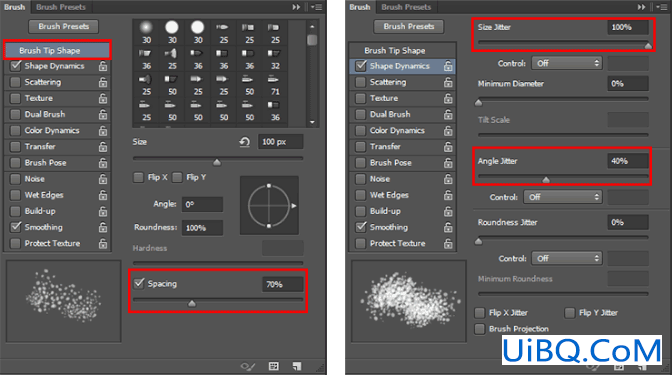This screenshot has height=375, width=672.
Task: Lock Shape Dynamics in right Brush panel
Action: click(x=448, y=66)
